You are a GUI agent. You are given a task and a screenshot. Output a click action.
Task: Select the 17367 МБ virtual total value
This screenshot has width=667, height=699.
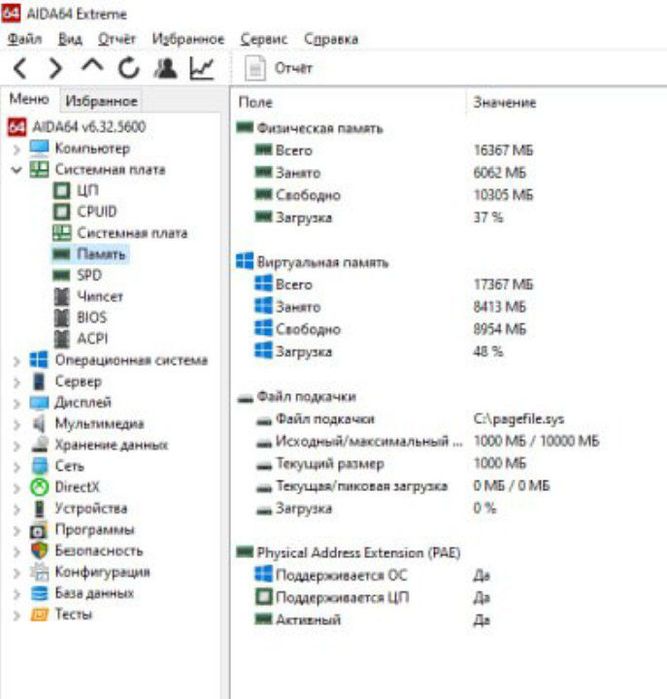[503, 285]
